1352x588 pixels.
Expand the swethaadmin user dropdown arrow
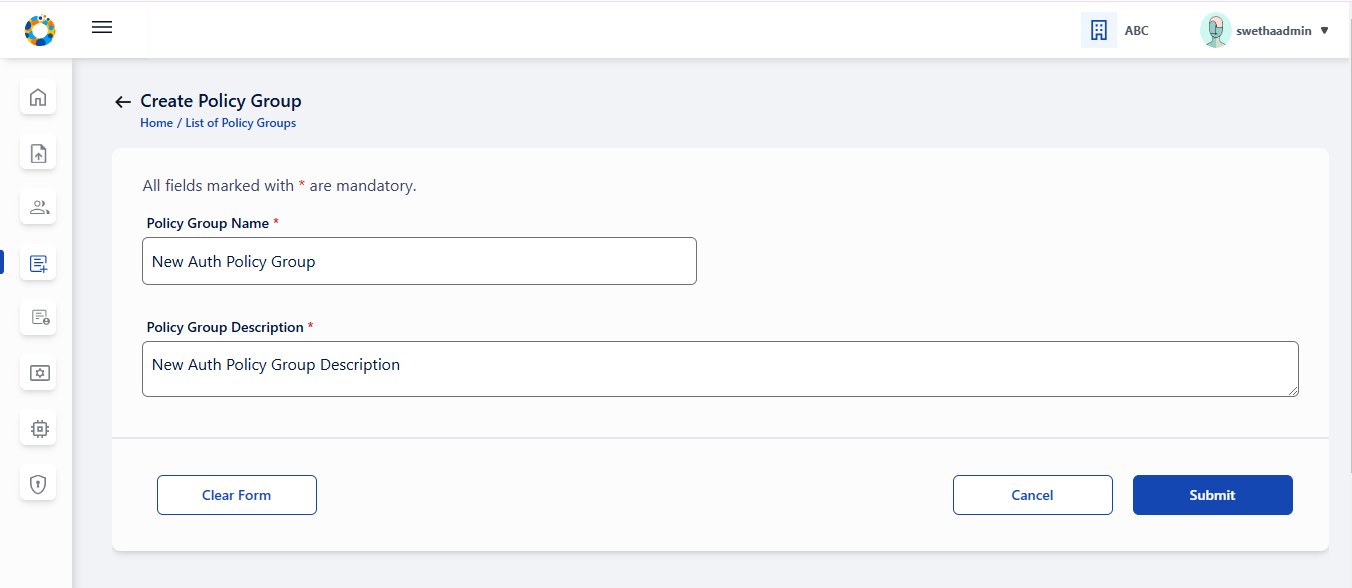pyautogui.click(x=1325, y=31)
